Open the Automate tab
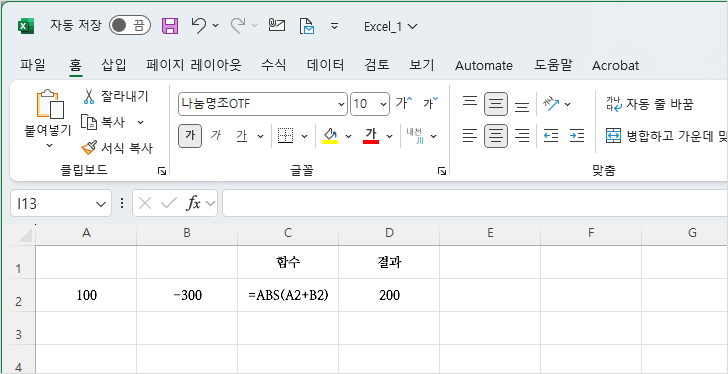The image size is (728, 374). click(x=484, y=65)
